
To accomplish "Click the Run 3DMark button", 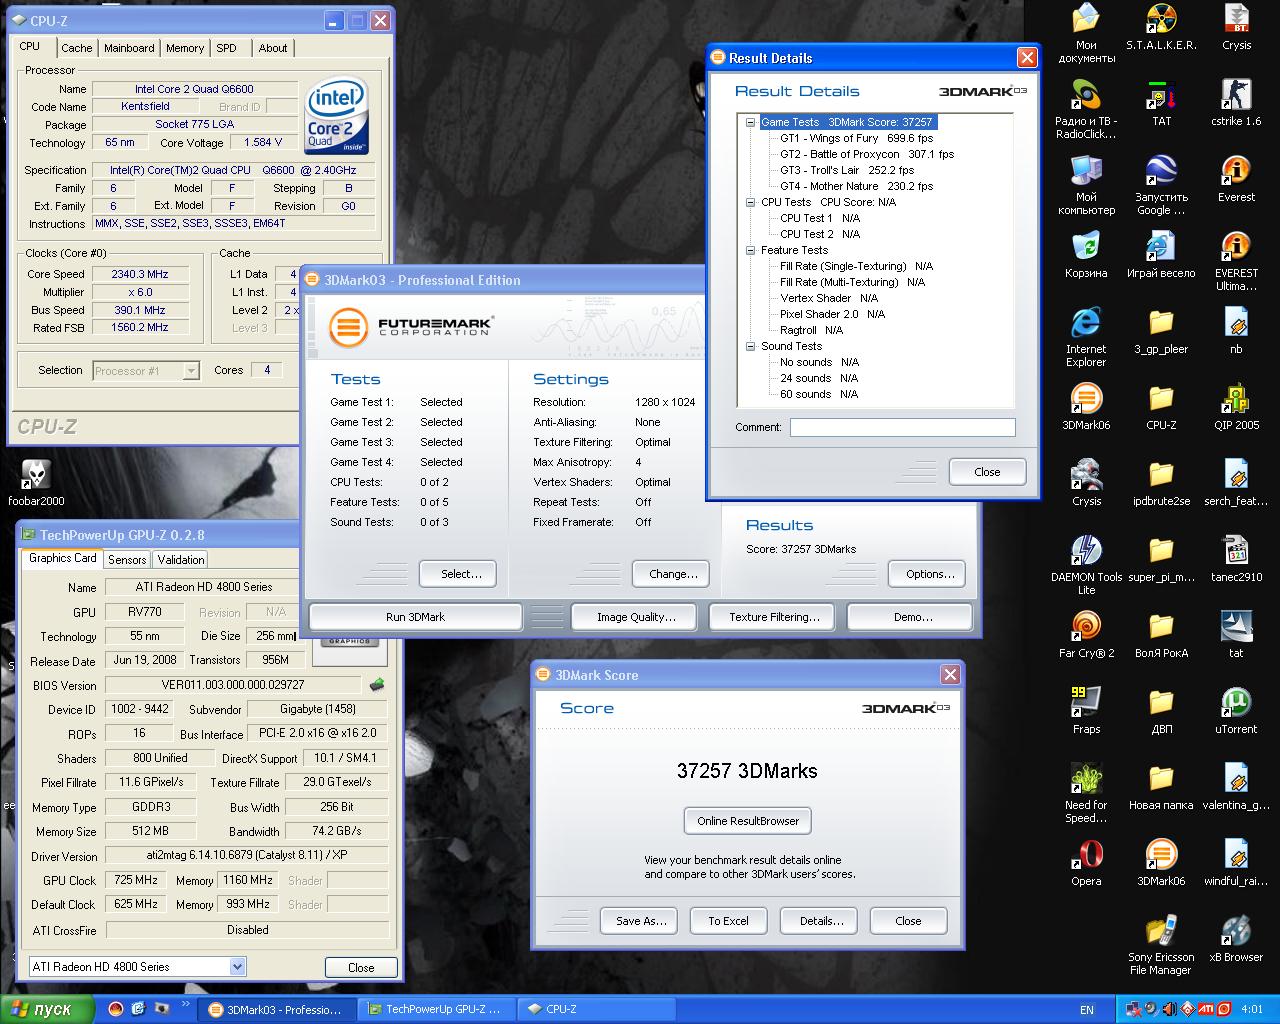I will tap(415, 617).
